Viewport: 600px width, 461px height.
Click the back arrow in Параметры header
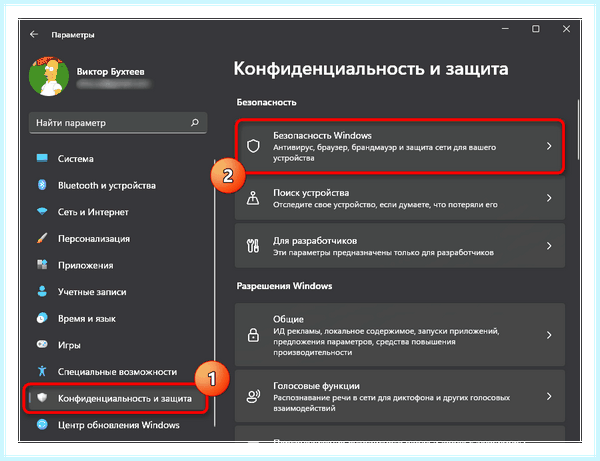[34, 34]
